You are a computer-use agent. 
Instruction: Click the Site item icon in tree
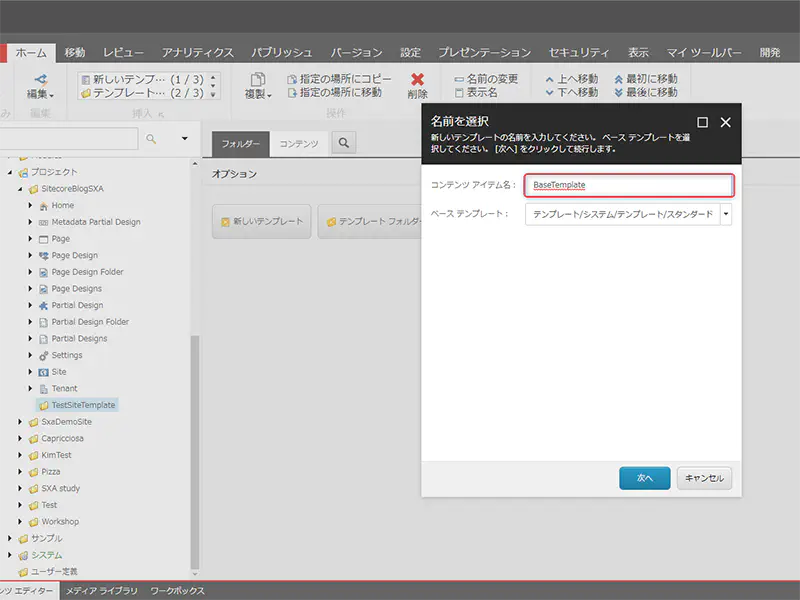[x=43, y=372]
